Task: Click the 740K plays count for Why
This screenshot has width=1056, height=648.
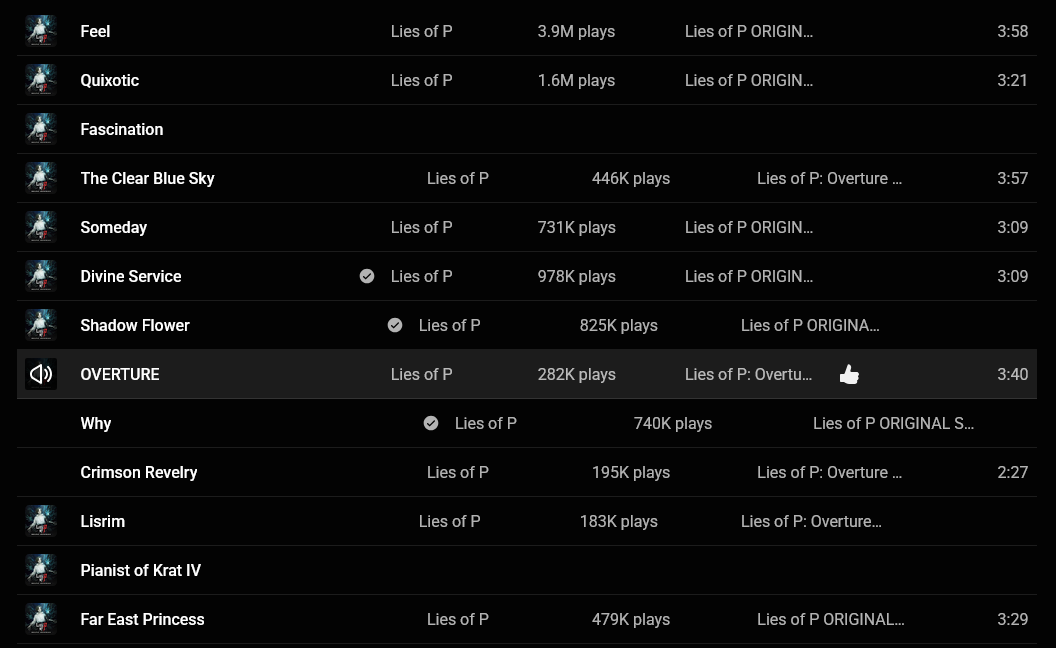Action: click(673, 423)
